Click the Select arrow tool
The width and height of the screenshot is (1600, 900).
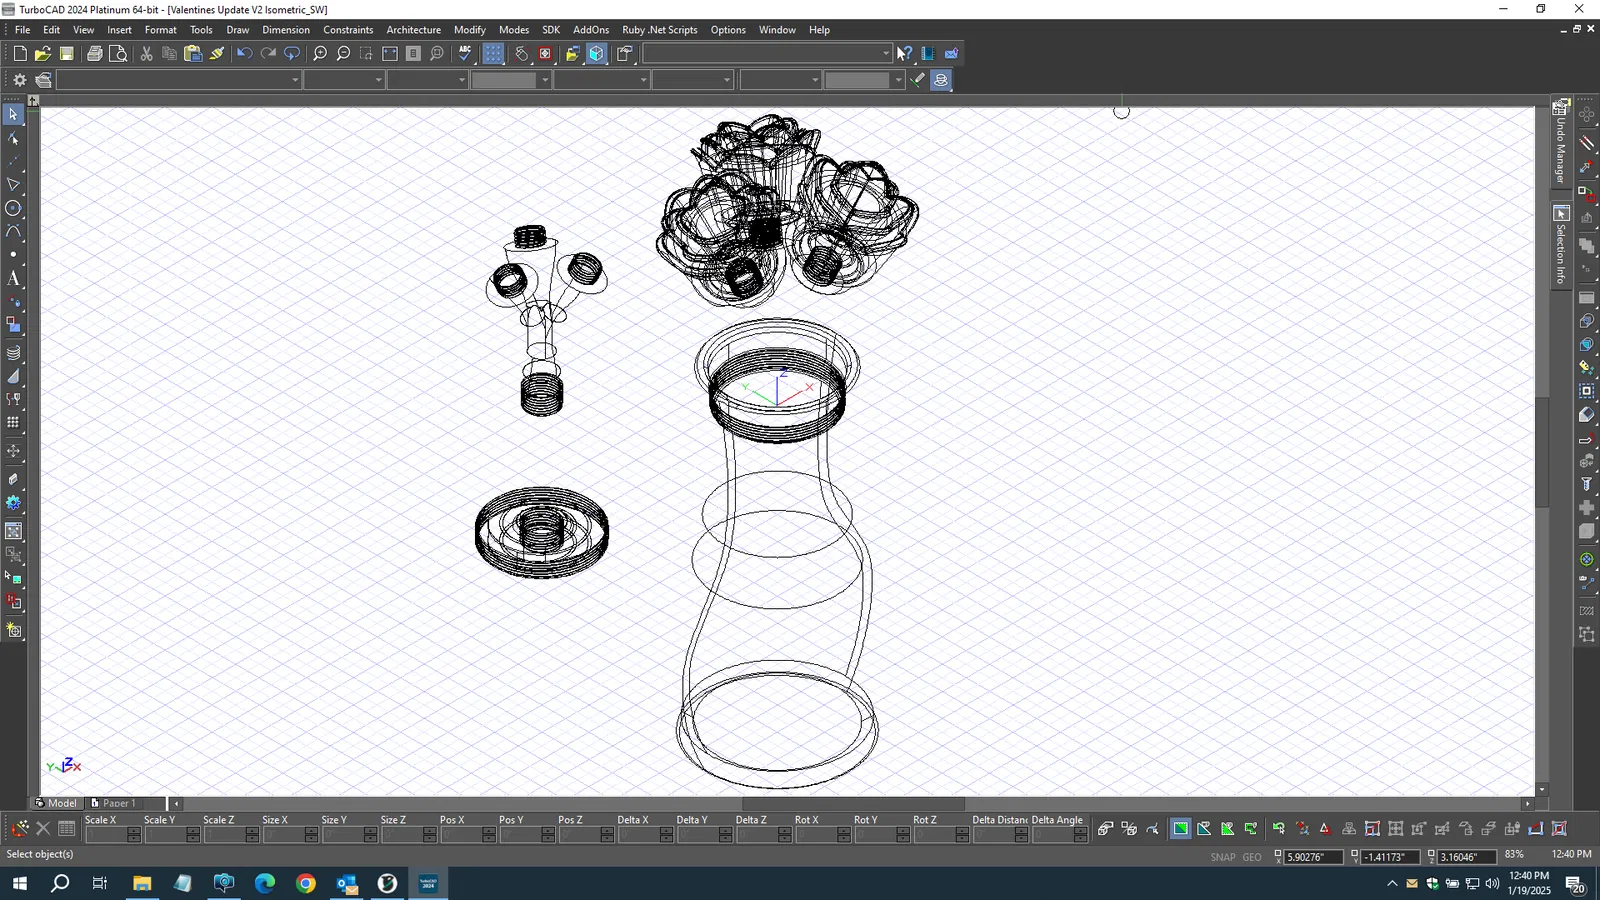coord(13,114)
